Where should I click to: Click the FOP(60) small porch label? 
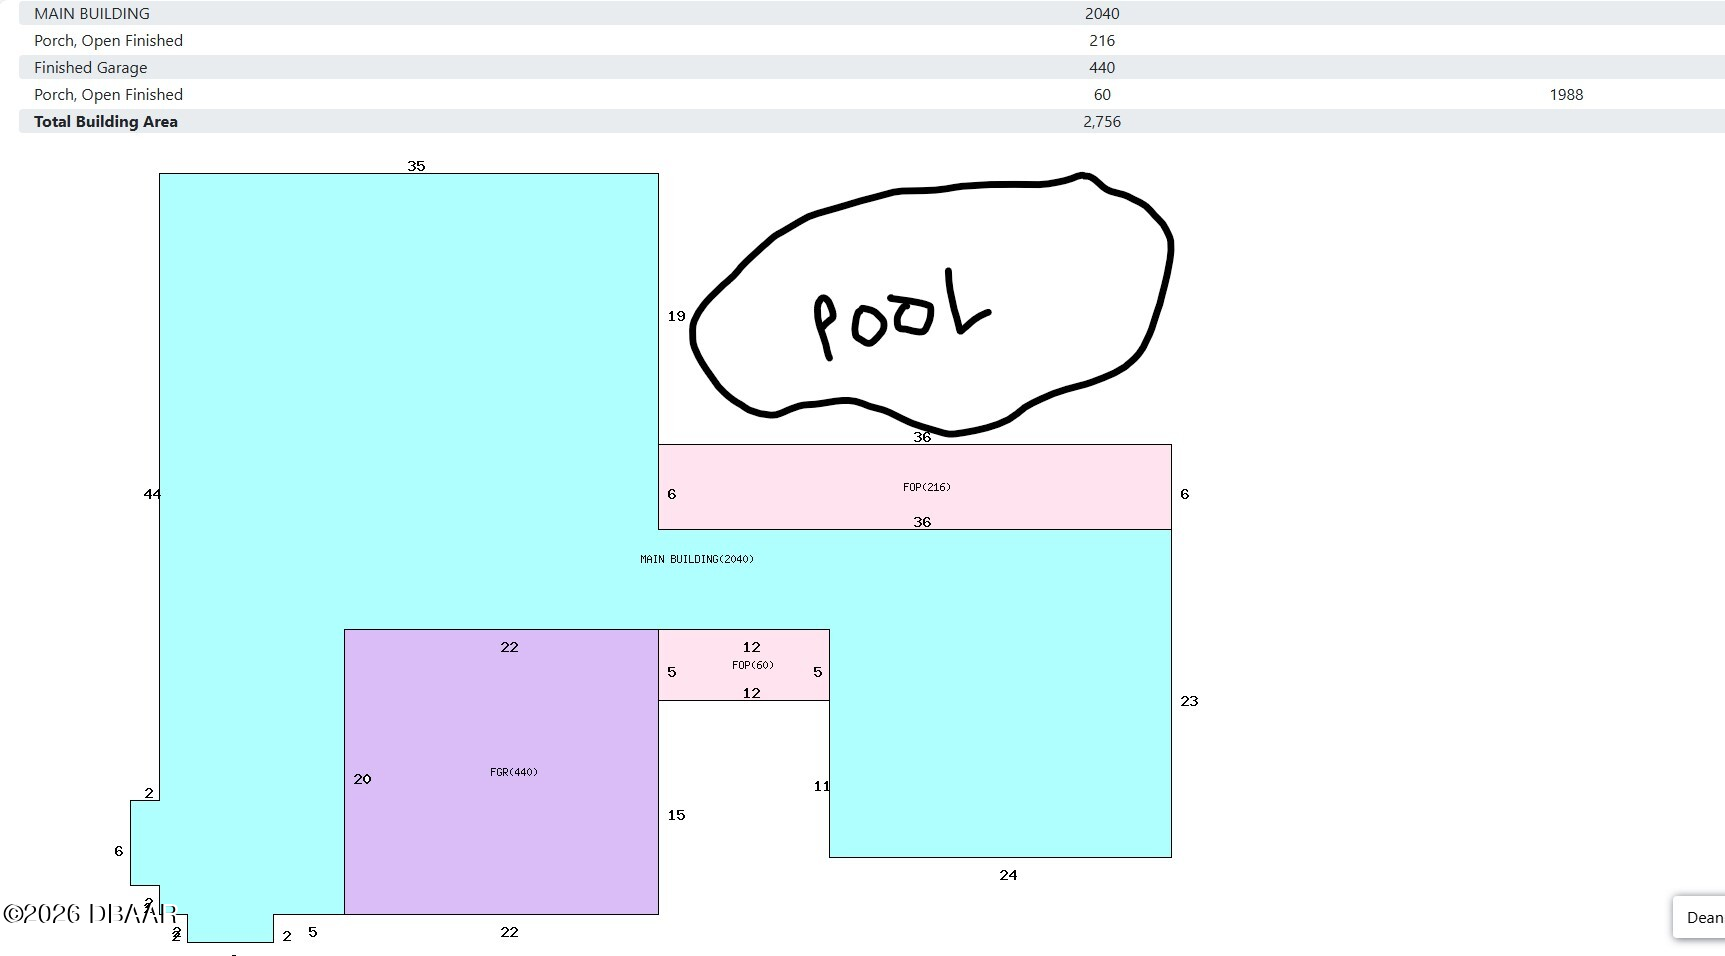752,665
